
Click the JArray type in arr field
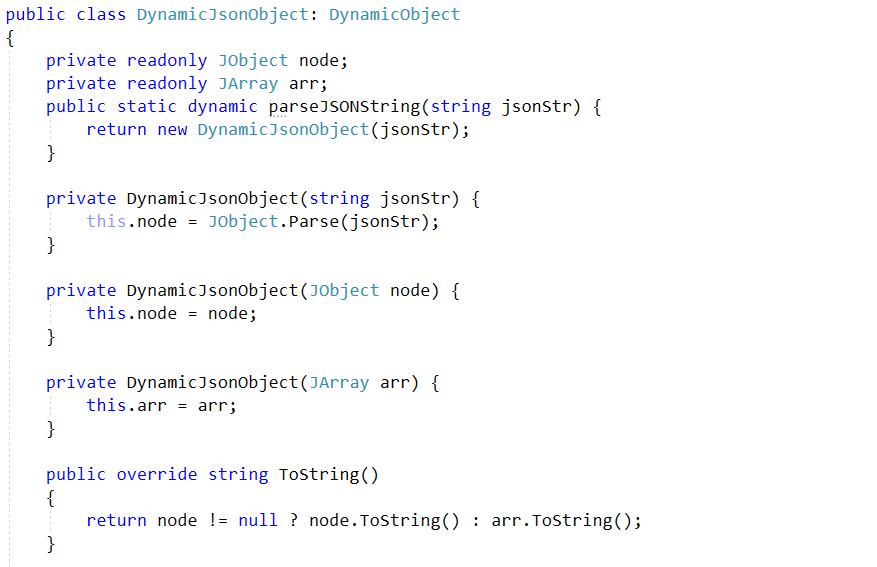[248, 83]
